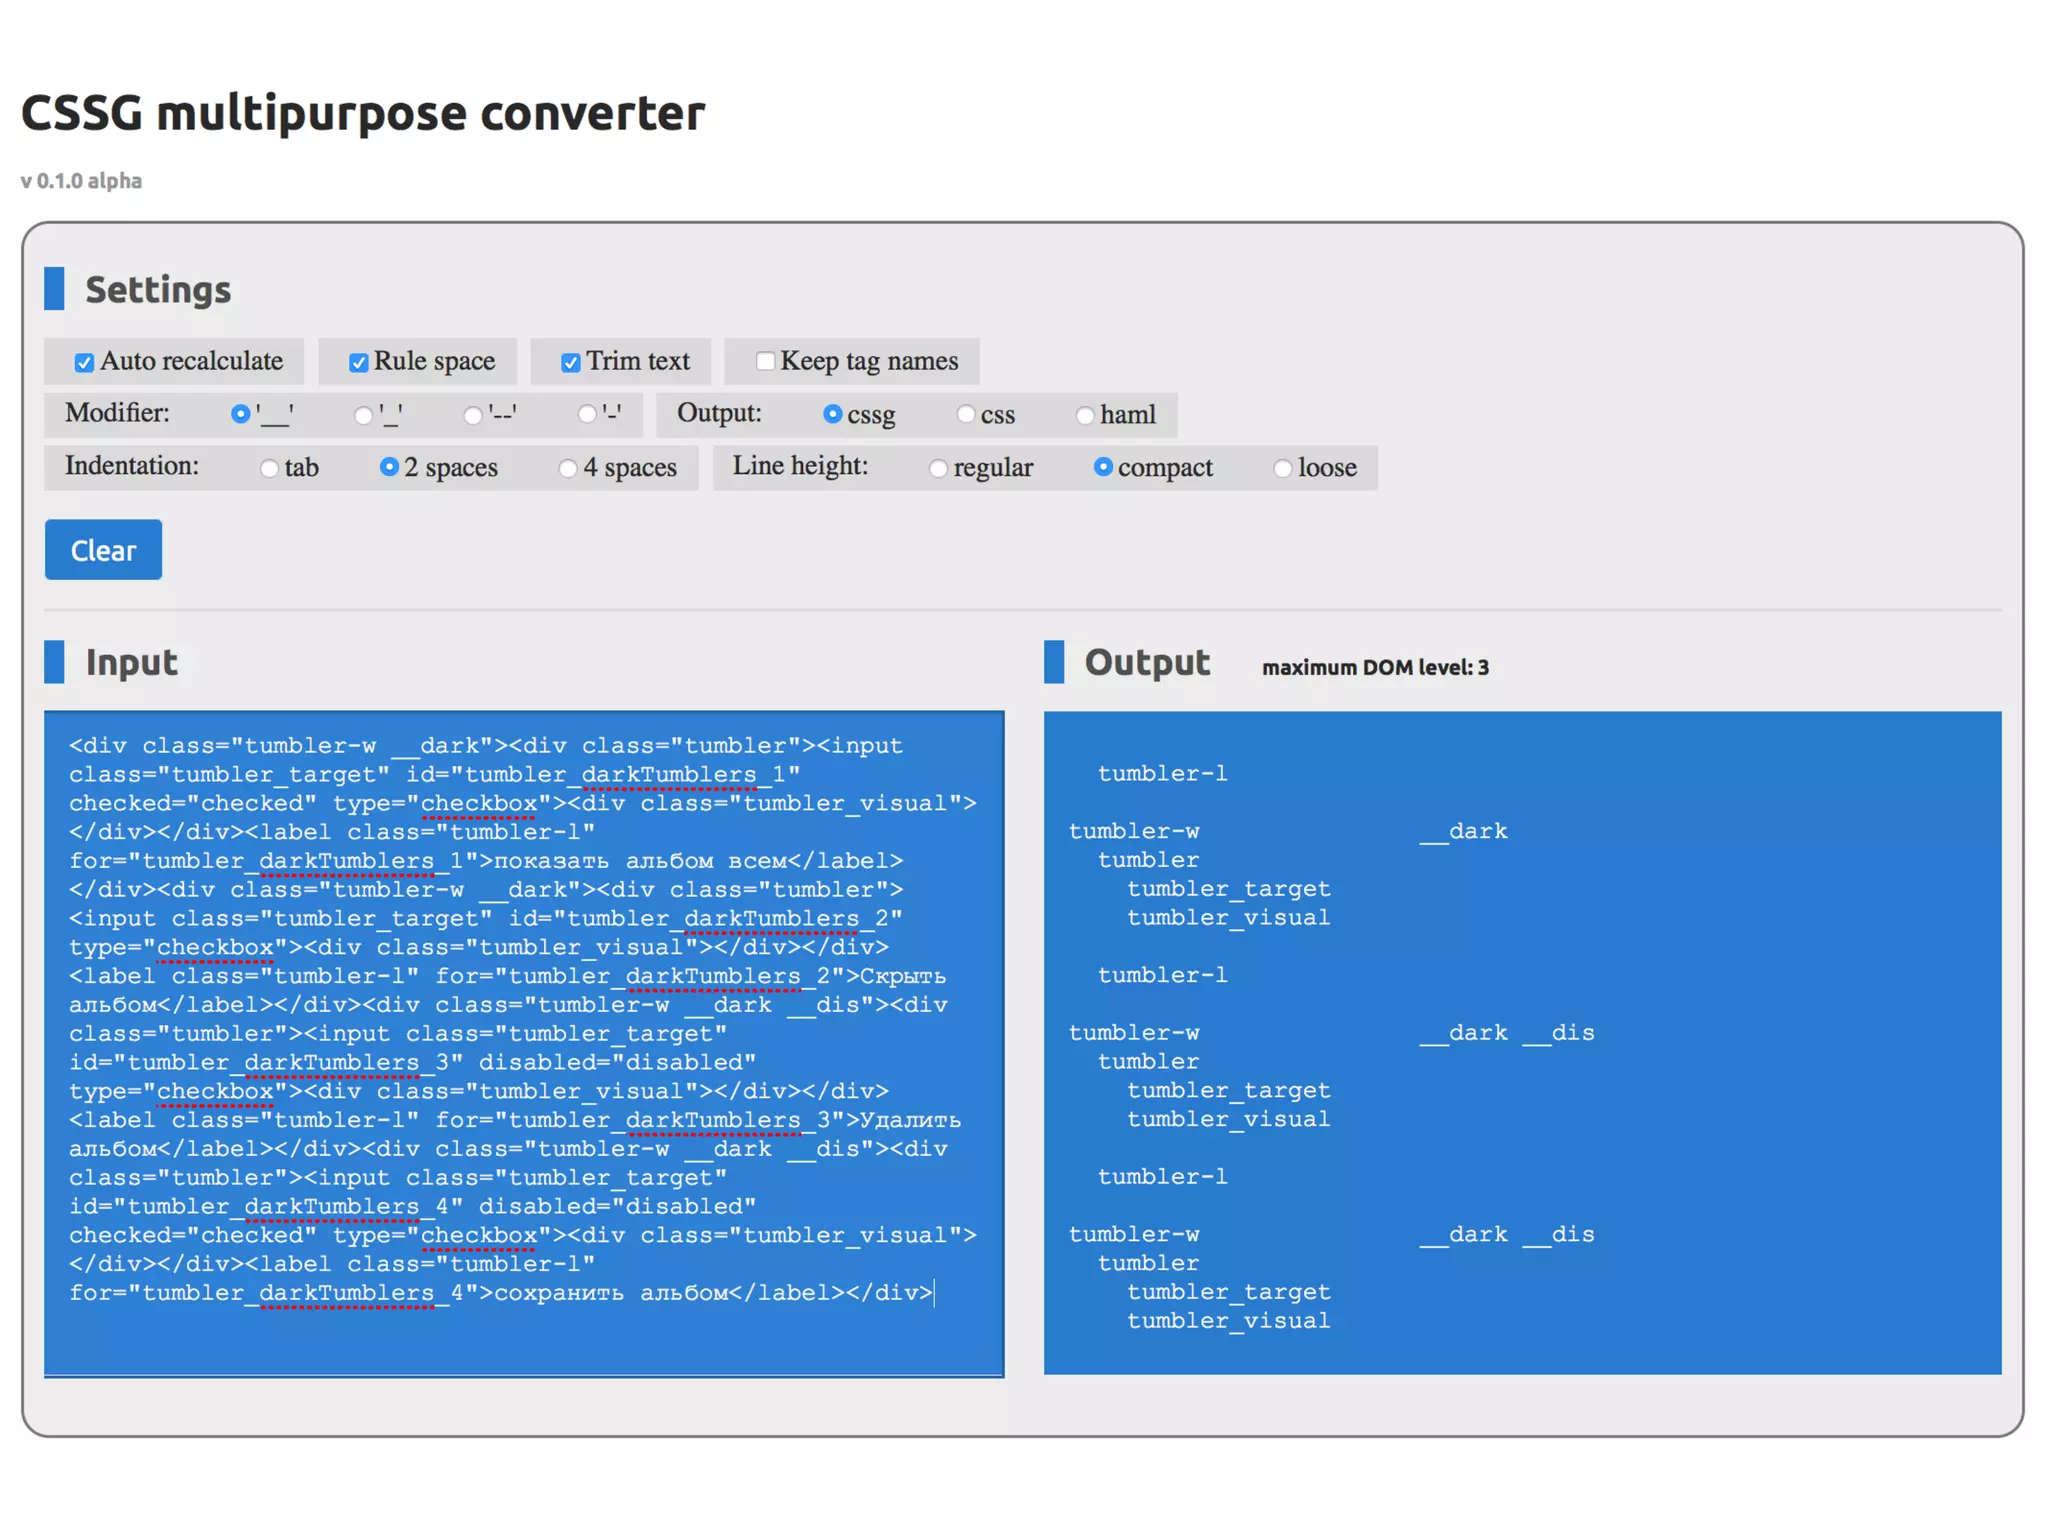The height and width of the screenshot is (1536, 2048).
Task: Pick the double dash modifier
Action: pyautogui.click(x=473, y=415)
